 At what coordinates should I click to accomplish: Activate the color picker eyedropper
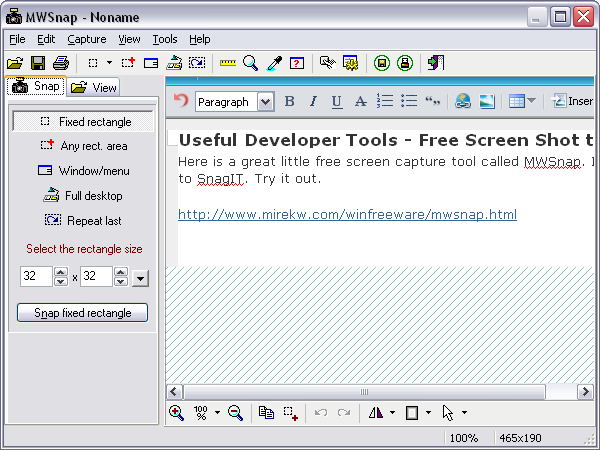[x=274, y=63]
